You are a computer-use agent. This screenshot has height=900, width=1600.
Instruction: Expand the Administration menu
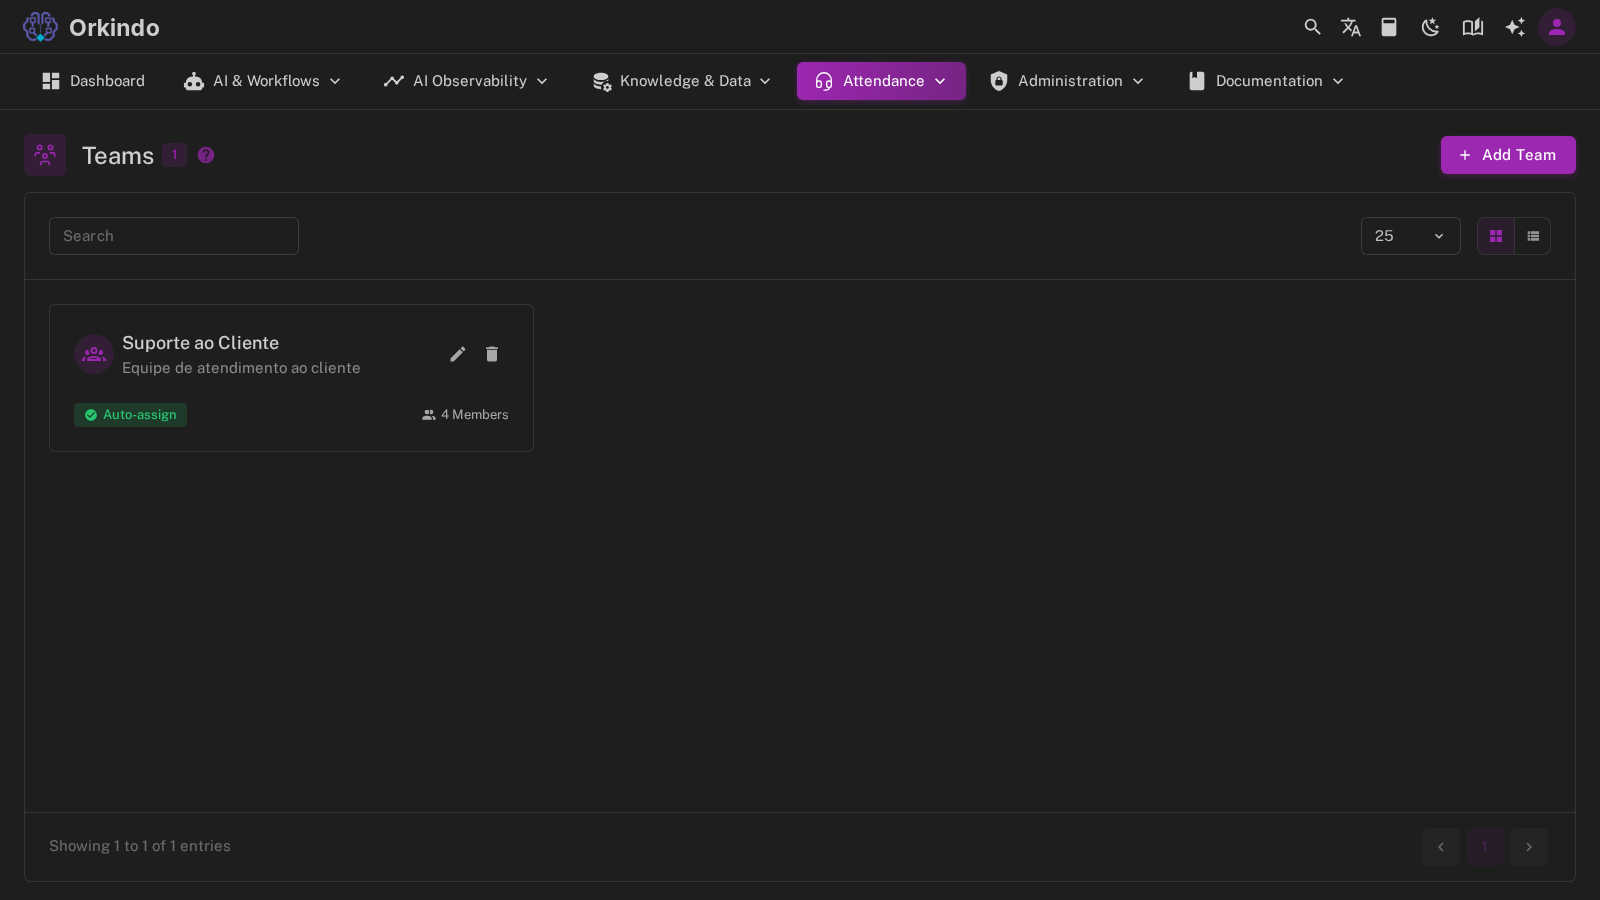point(1067,81)
